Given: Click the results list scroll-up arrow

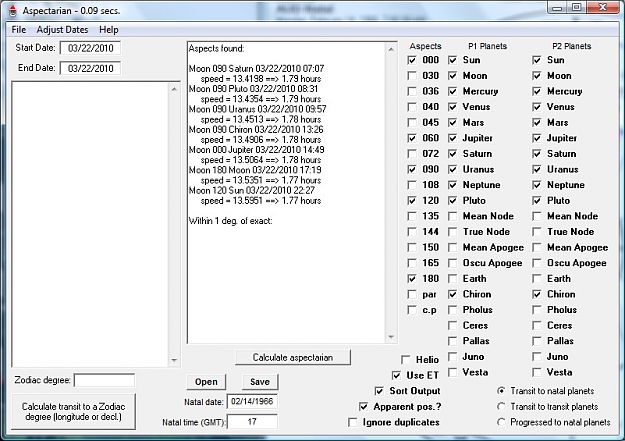Looking at the screenshot, I should pyautogui.click(x=391, y=49).
